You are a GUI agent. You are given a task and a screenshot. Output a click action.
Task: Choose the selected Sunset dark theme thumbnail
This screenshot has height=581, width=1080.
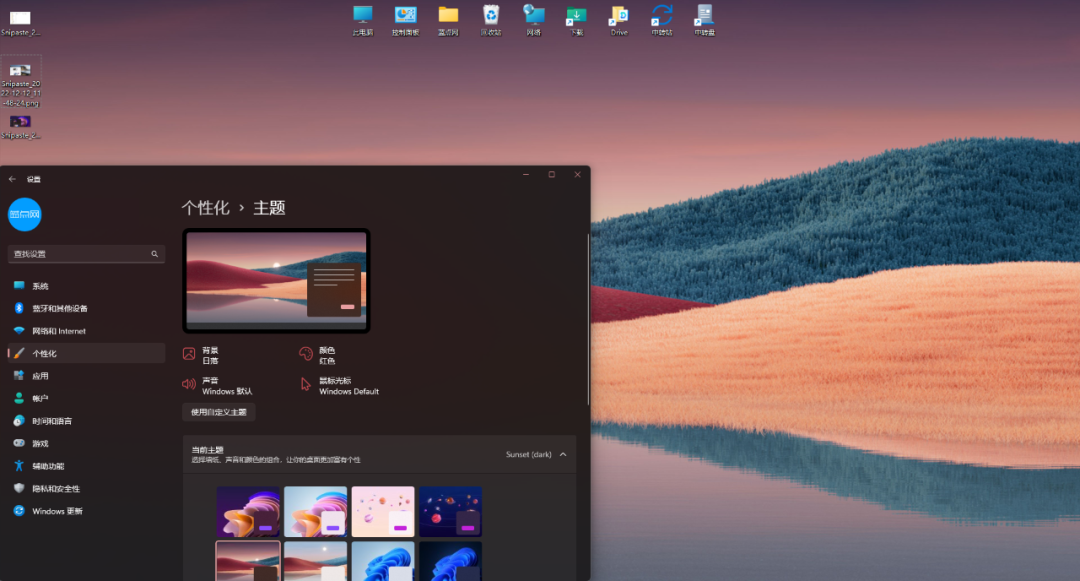point(248,561)
